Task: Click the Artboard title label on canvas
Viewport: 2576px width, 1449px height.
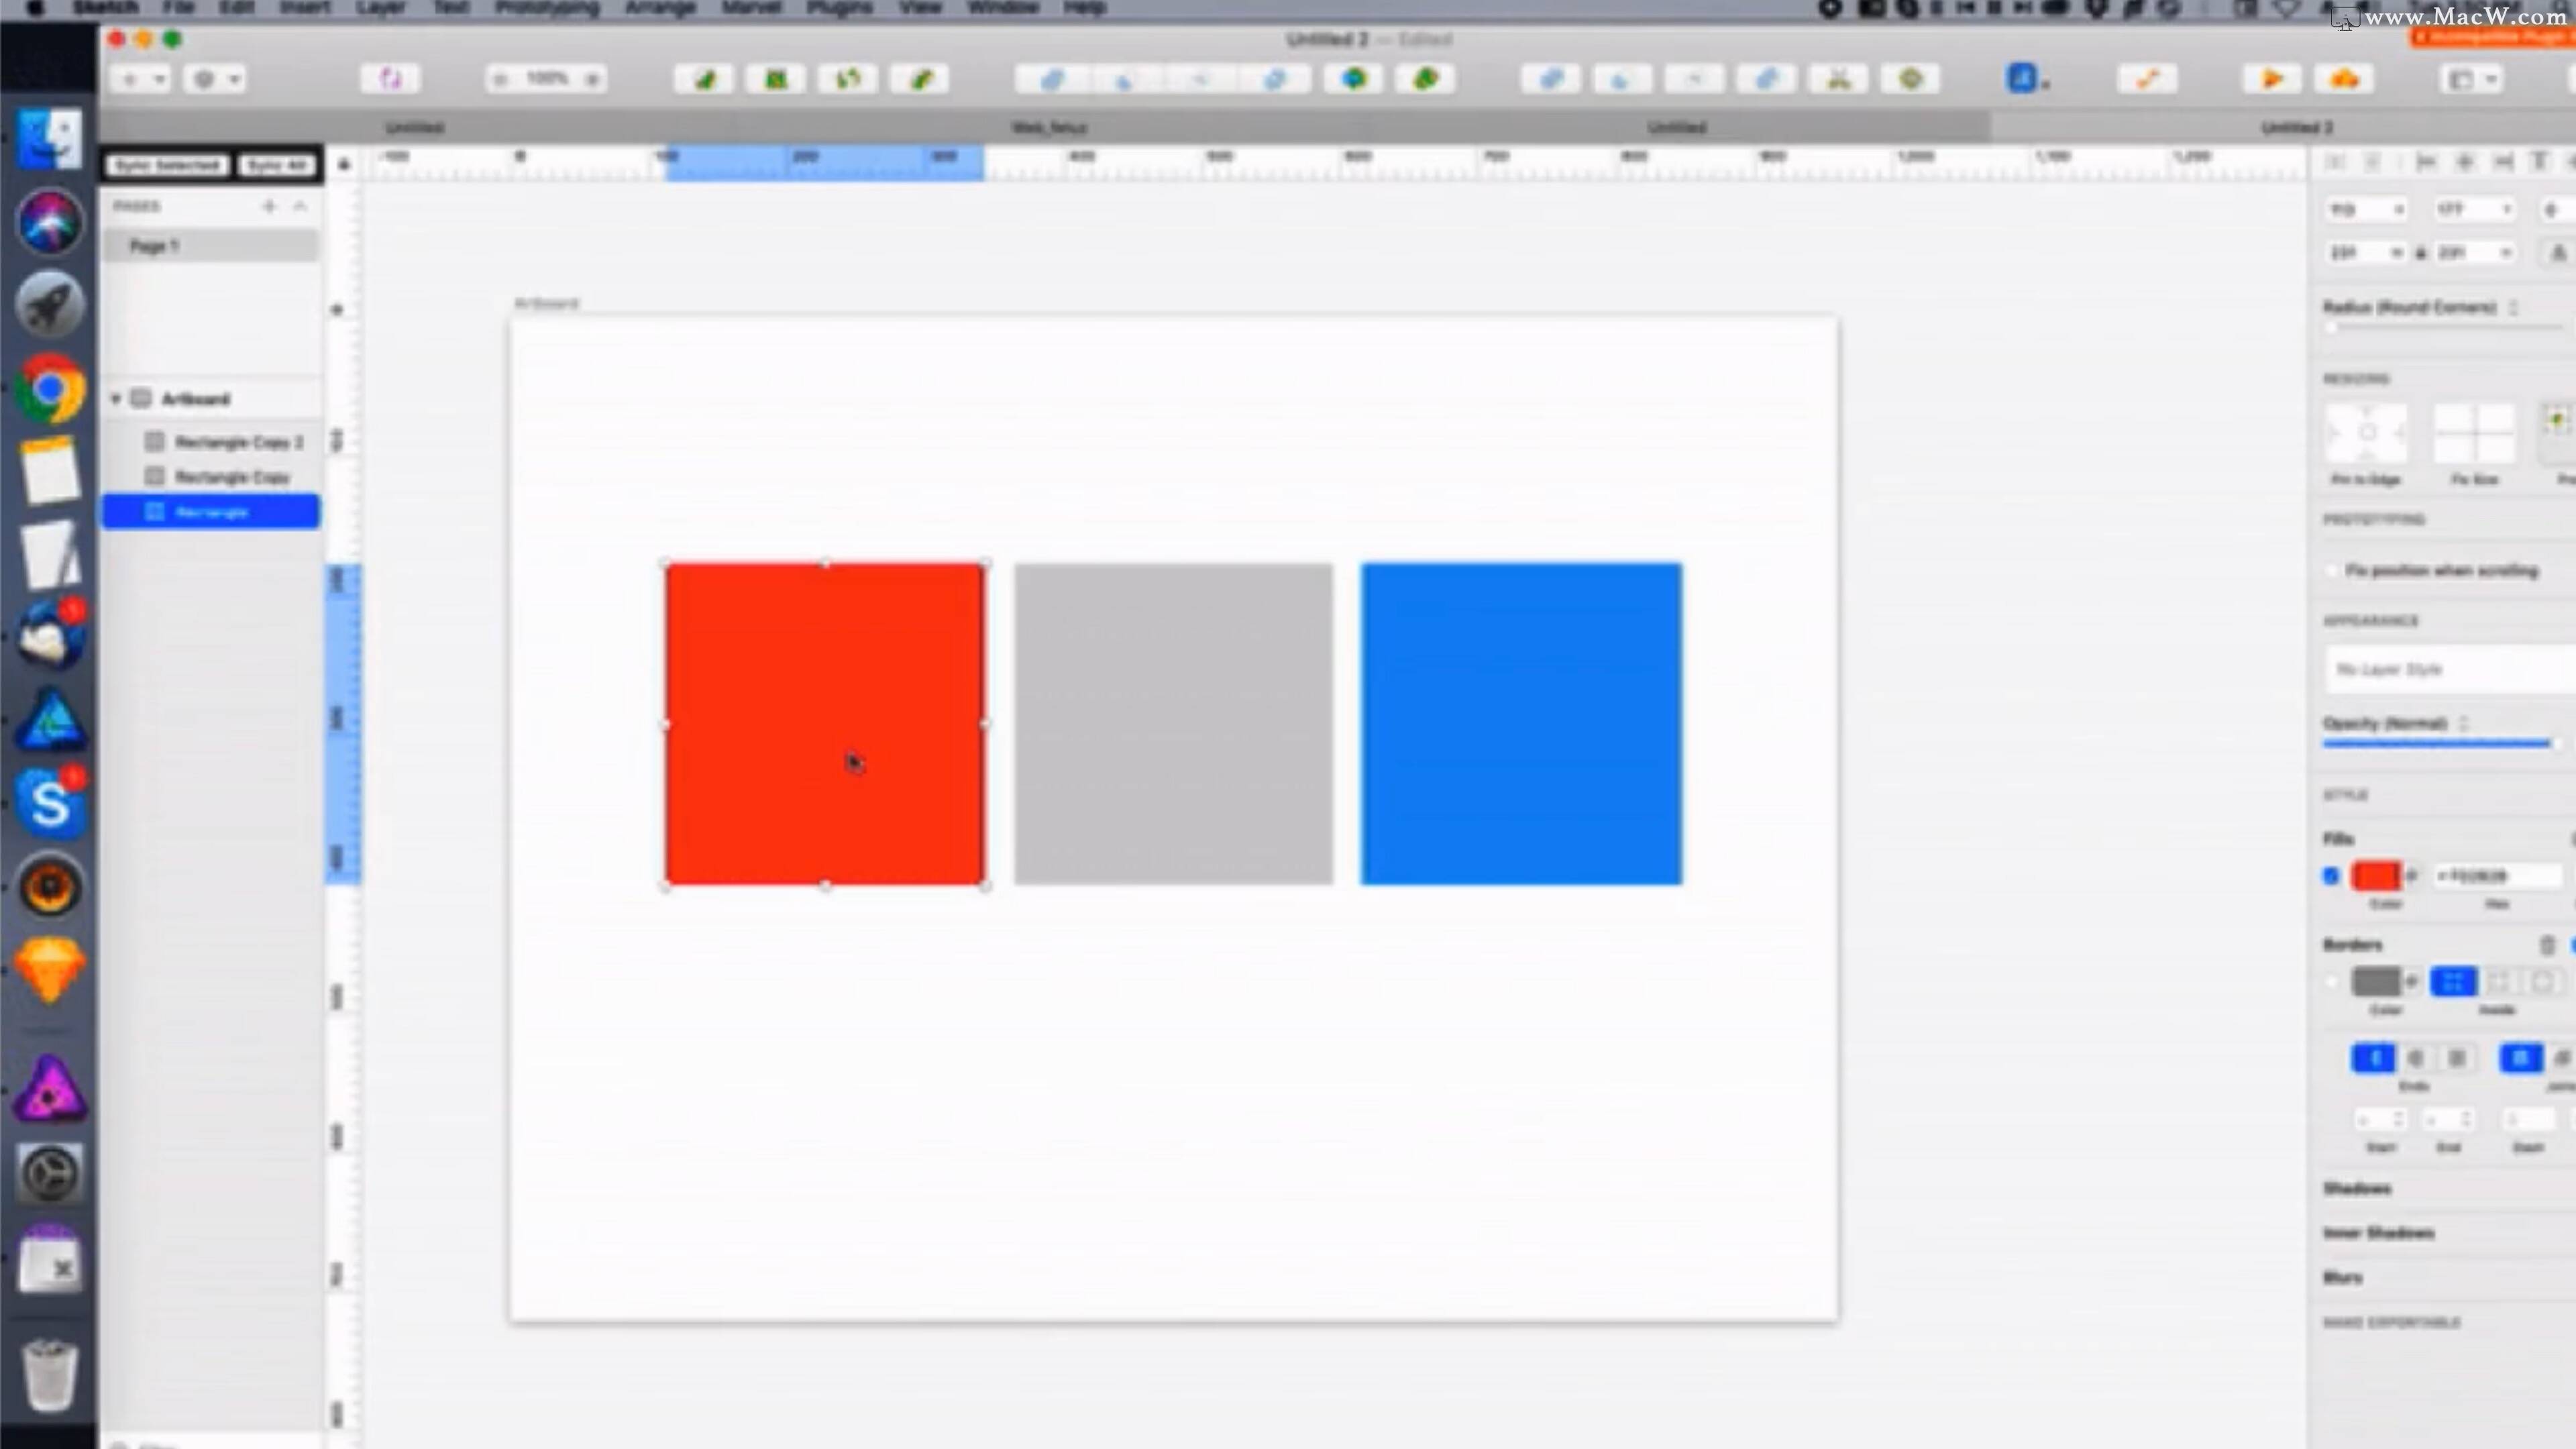Action: [547, 303]
